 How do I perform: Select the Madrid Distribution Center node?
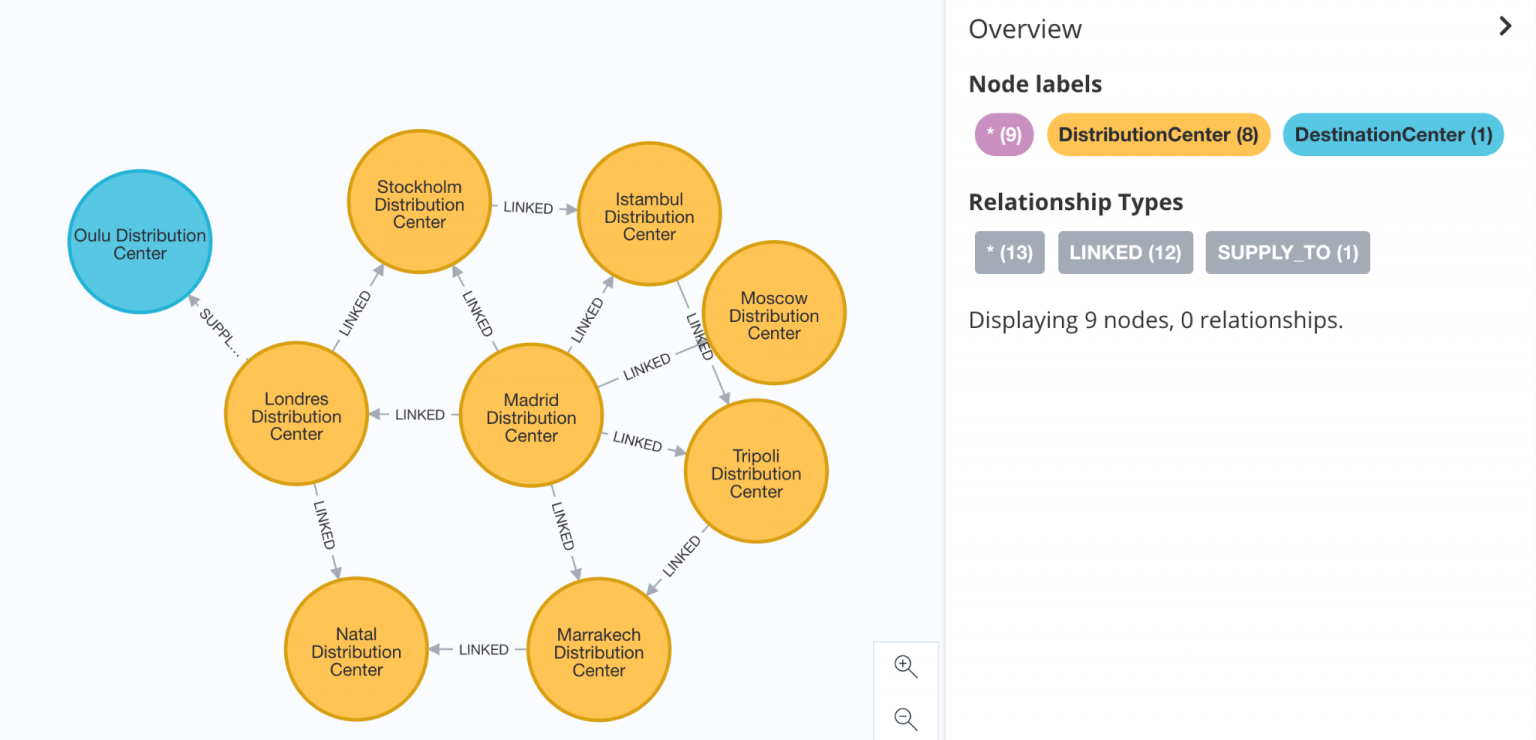(532, 415)
